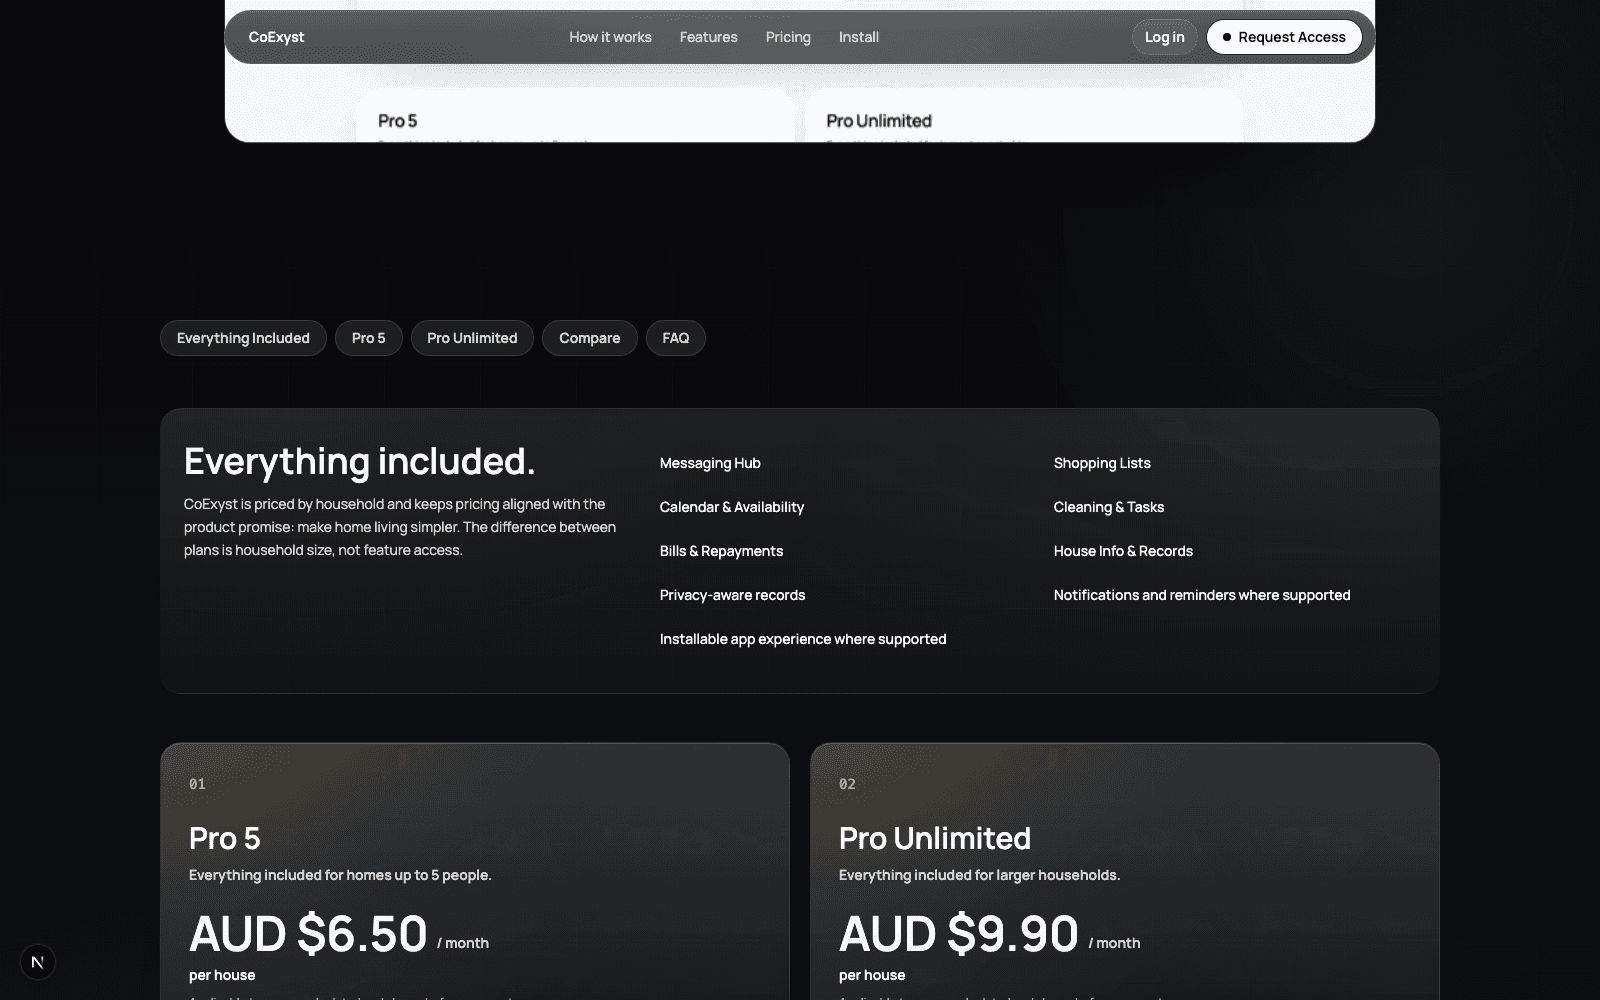Go to the FAQ pill
Image resolution: width=1600 pixels, height=1000 pixels.
[675, 338]
